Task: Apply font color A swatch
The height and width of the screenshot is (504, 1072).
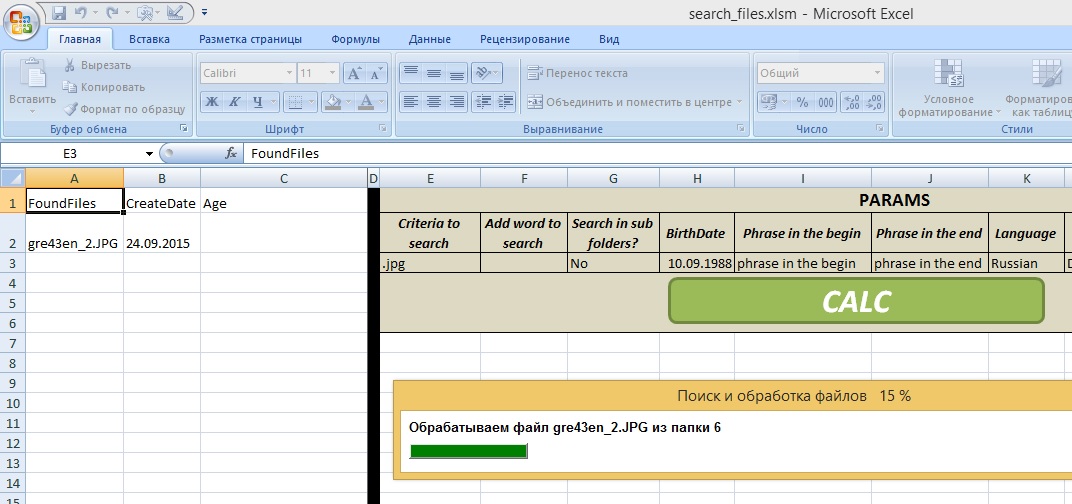Action: (366, 102)
